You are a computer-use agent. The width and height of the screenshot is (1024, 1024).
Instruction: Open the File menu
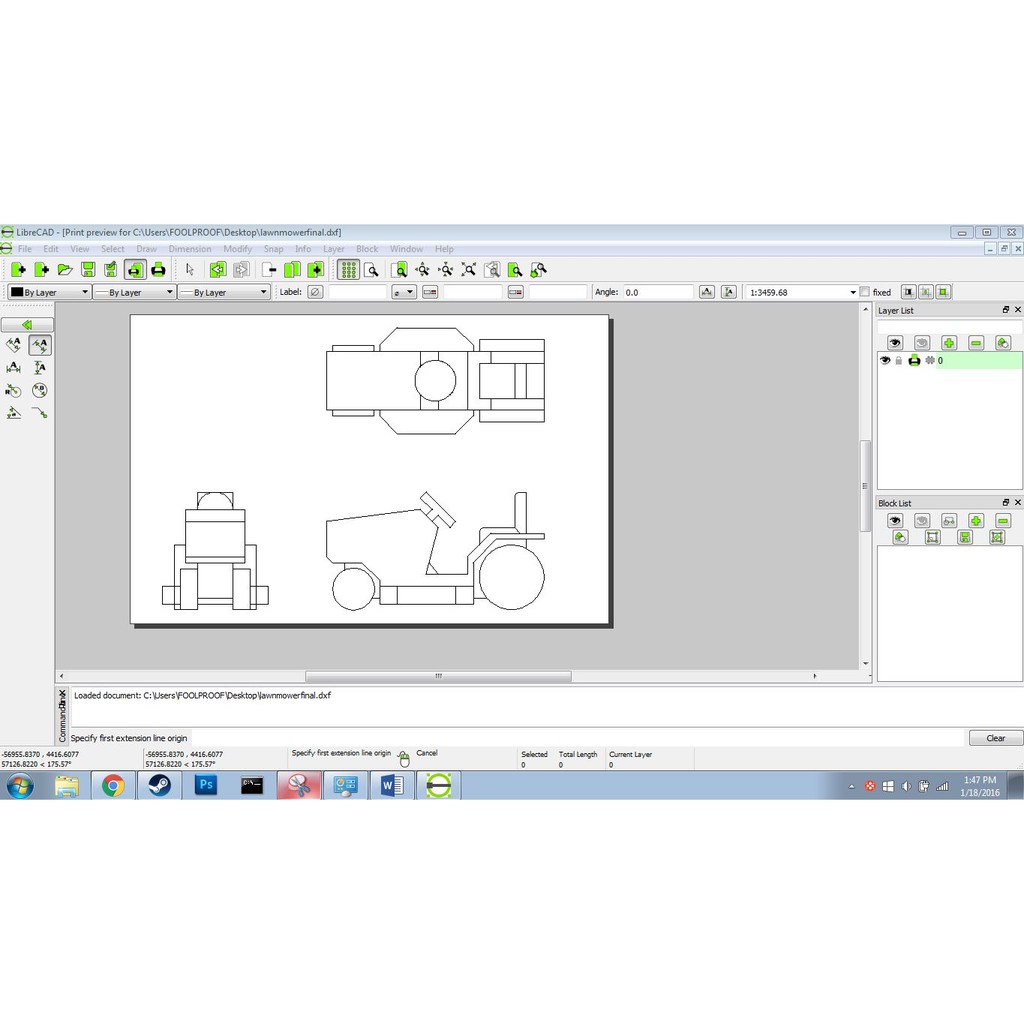[x=25, y=249]
